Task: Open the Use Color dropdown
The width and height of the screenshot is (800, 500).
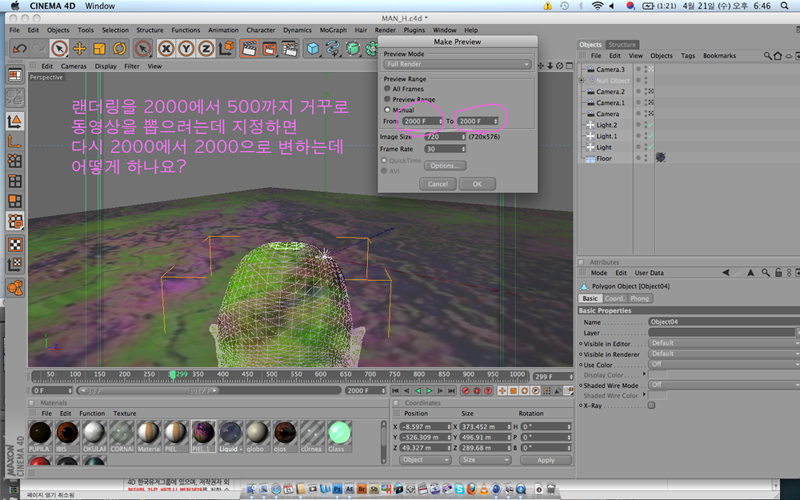Action: coord(724,364)
